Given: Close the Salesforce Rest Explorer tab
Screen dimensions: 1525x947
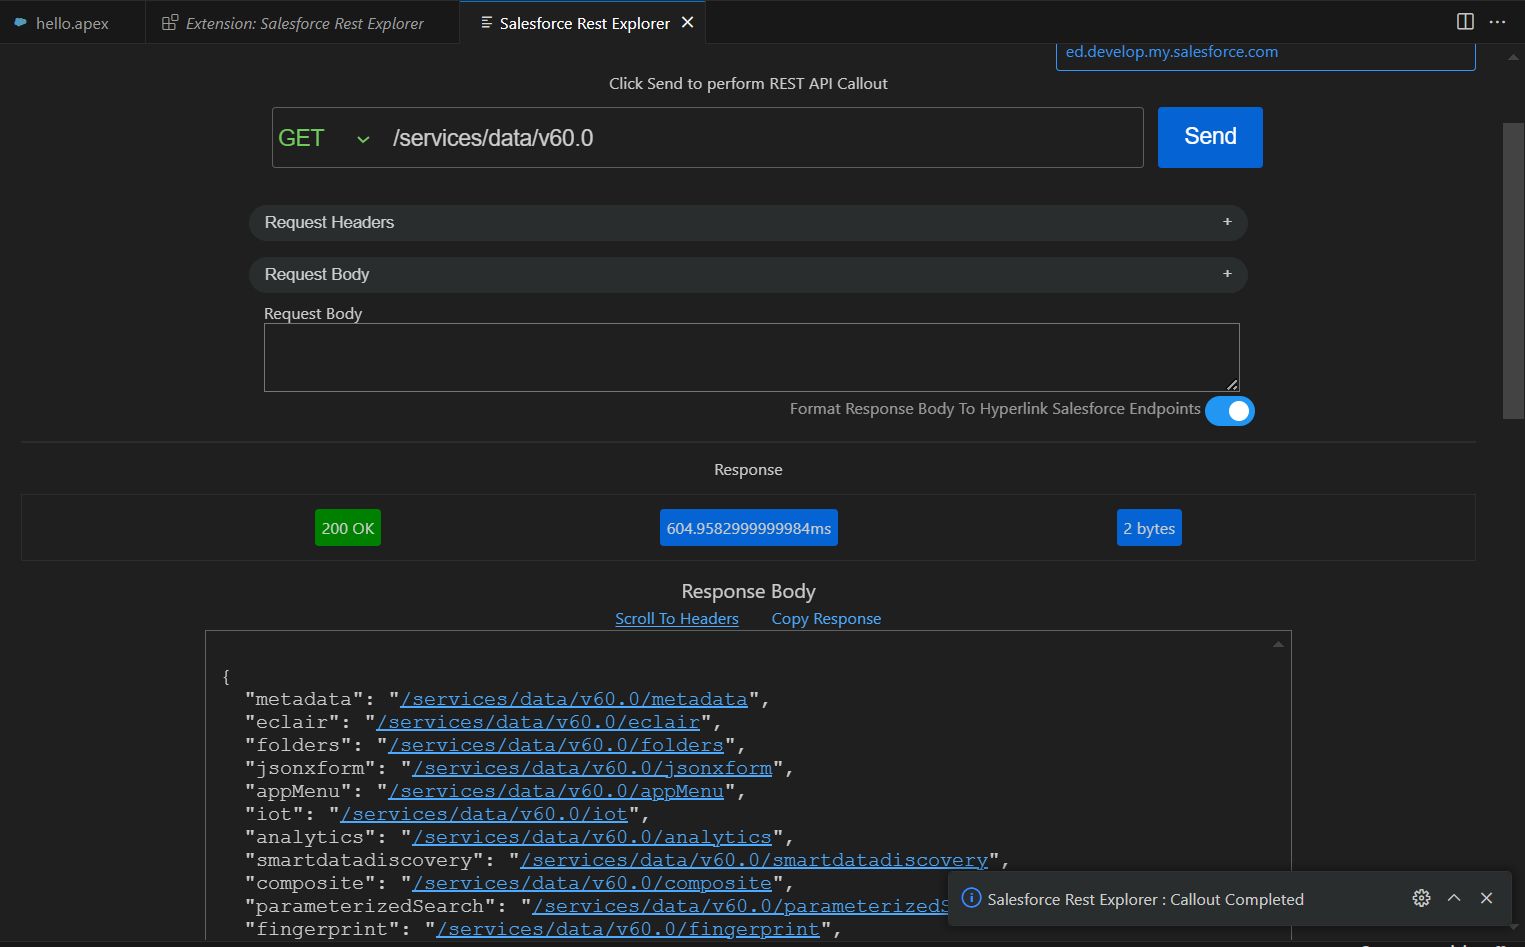Looking at the screenshot, I should point(688,22).
